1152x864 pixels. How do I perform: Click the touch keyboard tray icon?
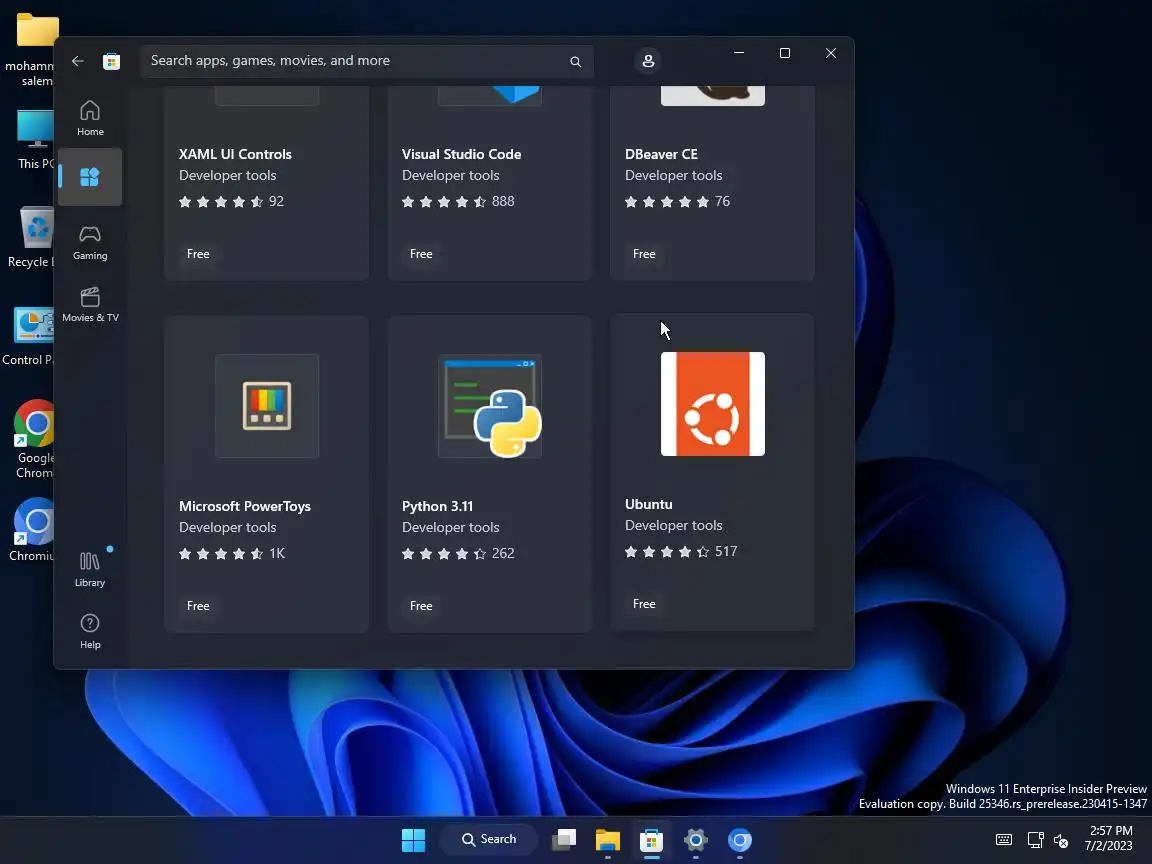click(x=1004, y=840)
